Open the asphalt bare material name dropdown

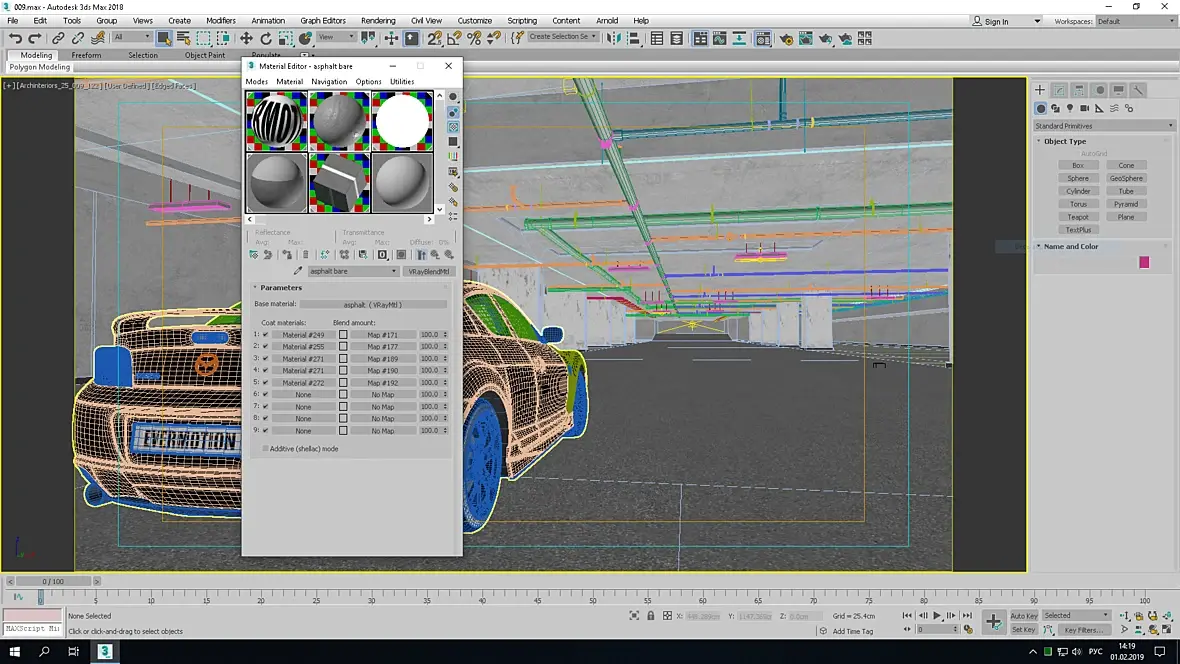(393, 271)
